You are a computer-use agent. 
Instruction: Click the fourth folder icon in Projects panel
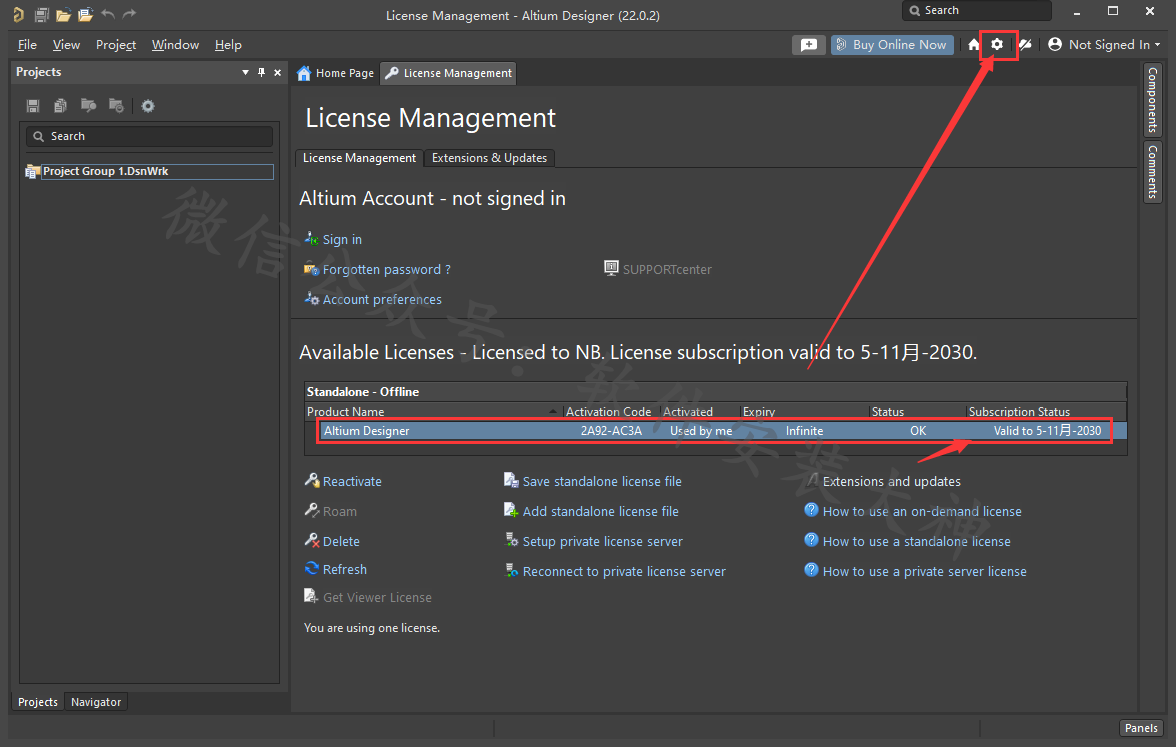point(116,106)
